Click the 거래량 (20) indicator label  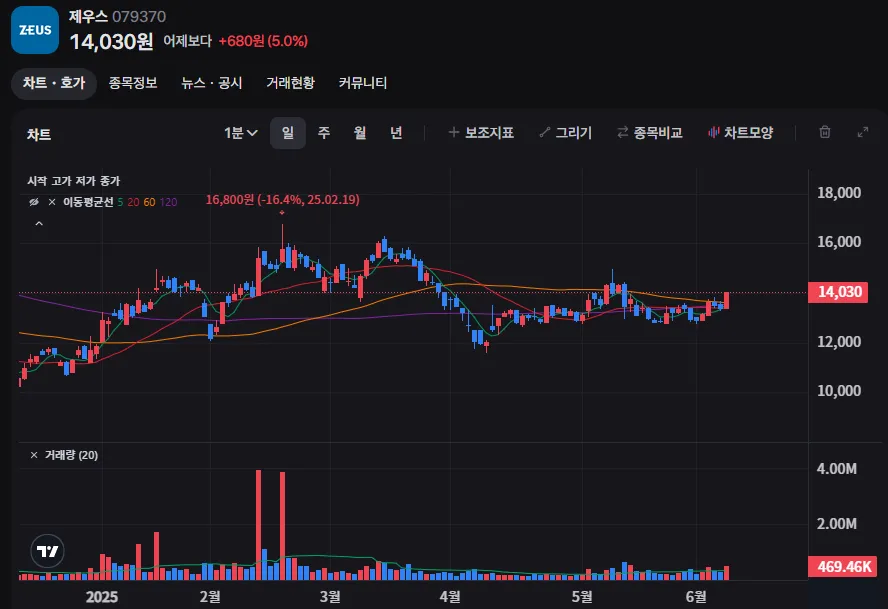click(x=71, y=455)
